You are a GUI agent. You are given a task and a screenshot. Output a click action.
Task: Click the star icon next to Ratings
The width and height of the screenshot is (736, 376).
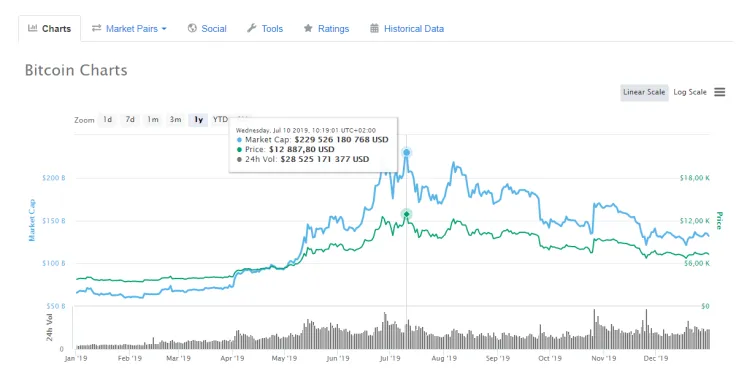(308, 28)
